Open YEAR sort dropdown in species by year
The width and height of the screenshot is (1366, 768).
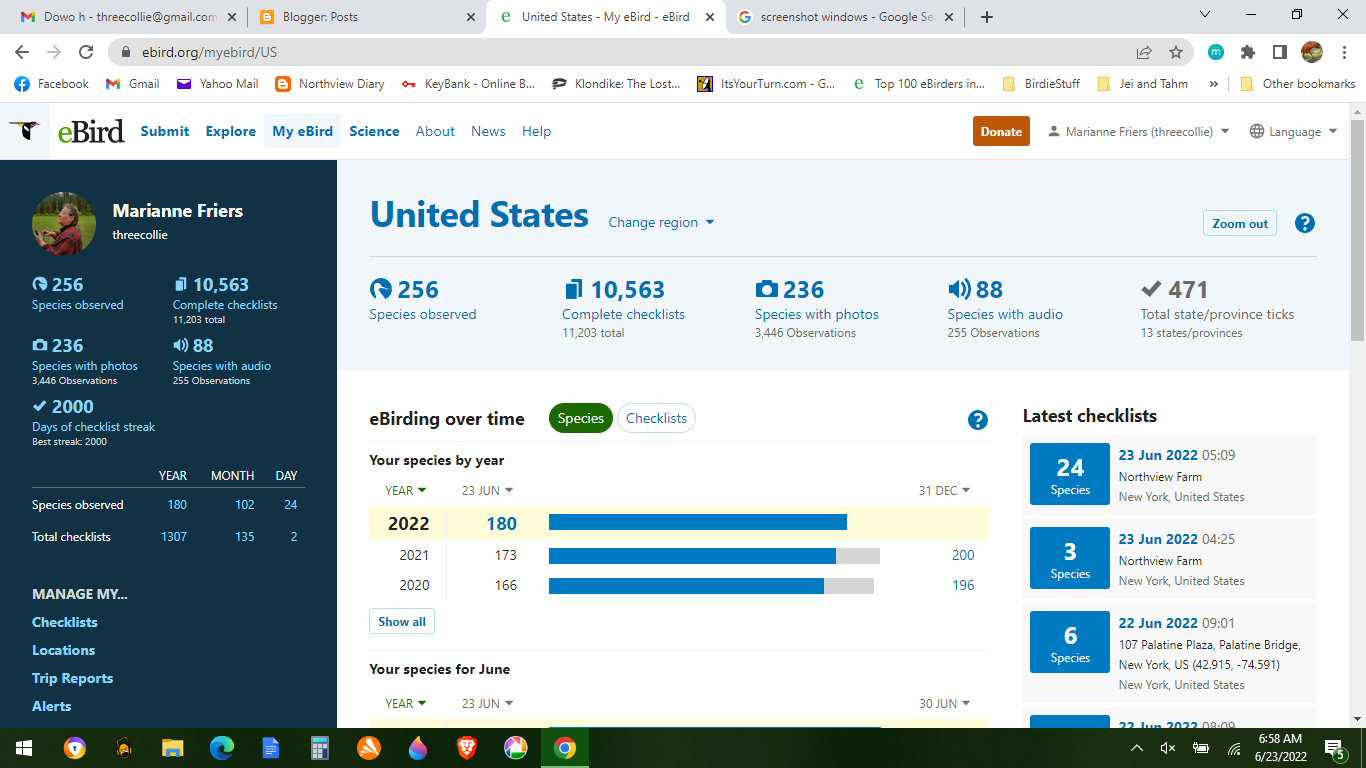point(406,490)
